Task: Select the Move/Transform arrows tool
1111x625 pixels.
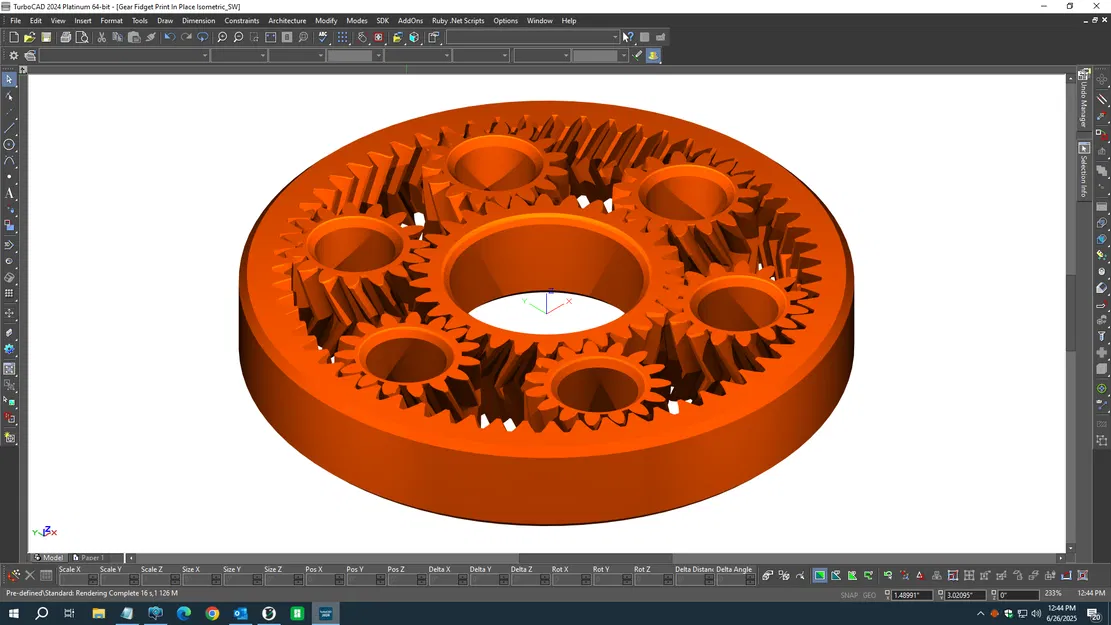Action: [9, 313]
